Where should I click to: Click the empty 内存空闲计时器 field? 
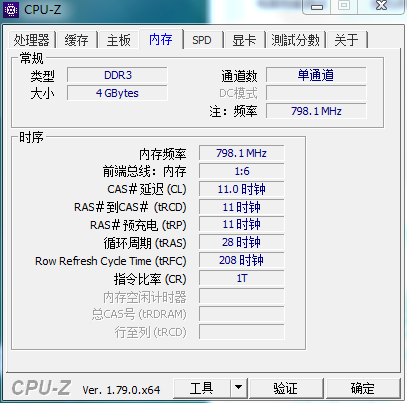(x=242, y=296)
